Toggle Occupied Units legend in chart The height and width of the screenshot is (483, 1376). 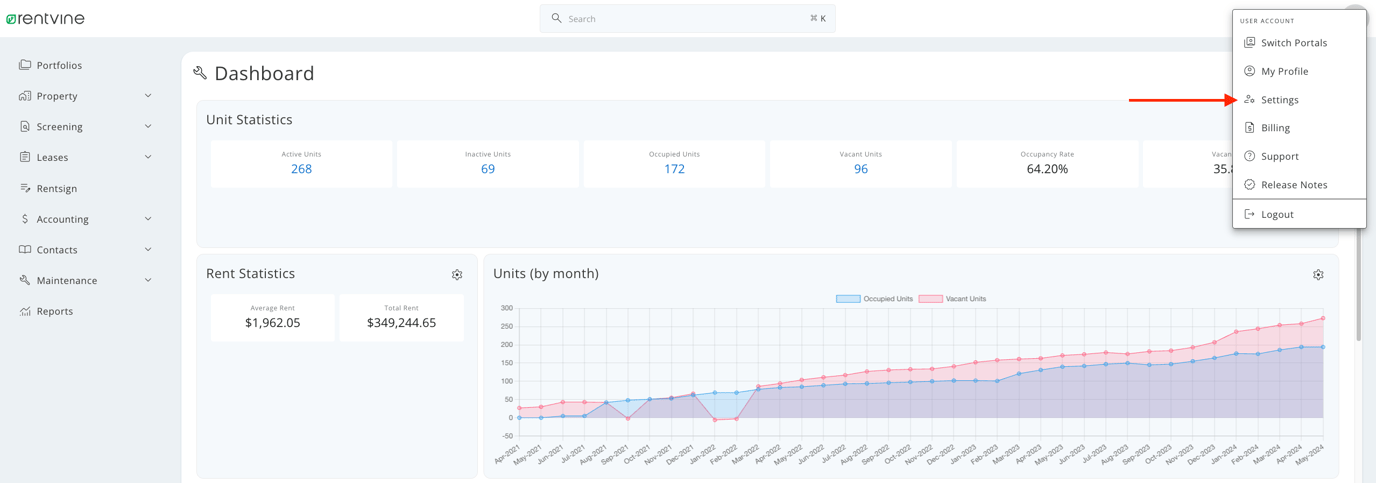tap(875, 299)
